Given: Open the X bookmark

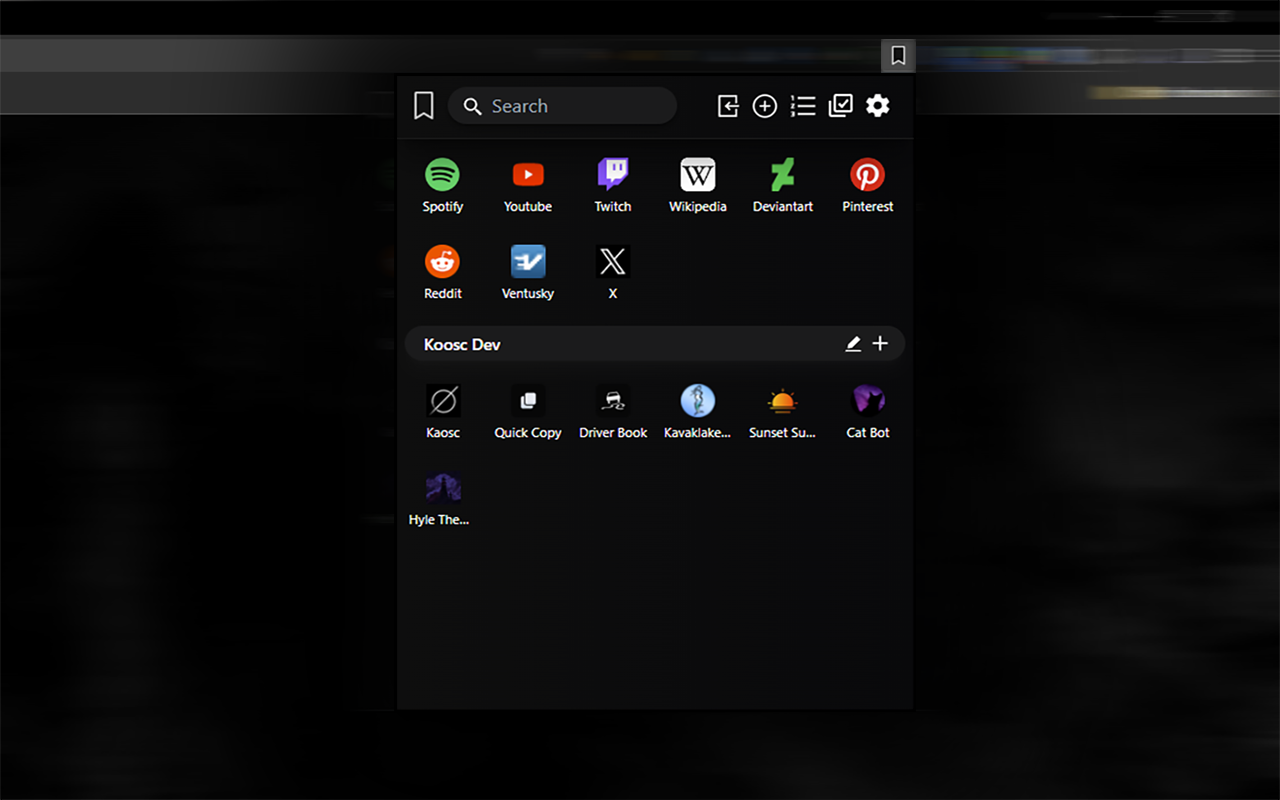Looking at the screenshot, I should [613, 272].
